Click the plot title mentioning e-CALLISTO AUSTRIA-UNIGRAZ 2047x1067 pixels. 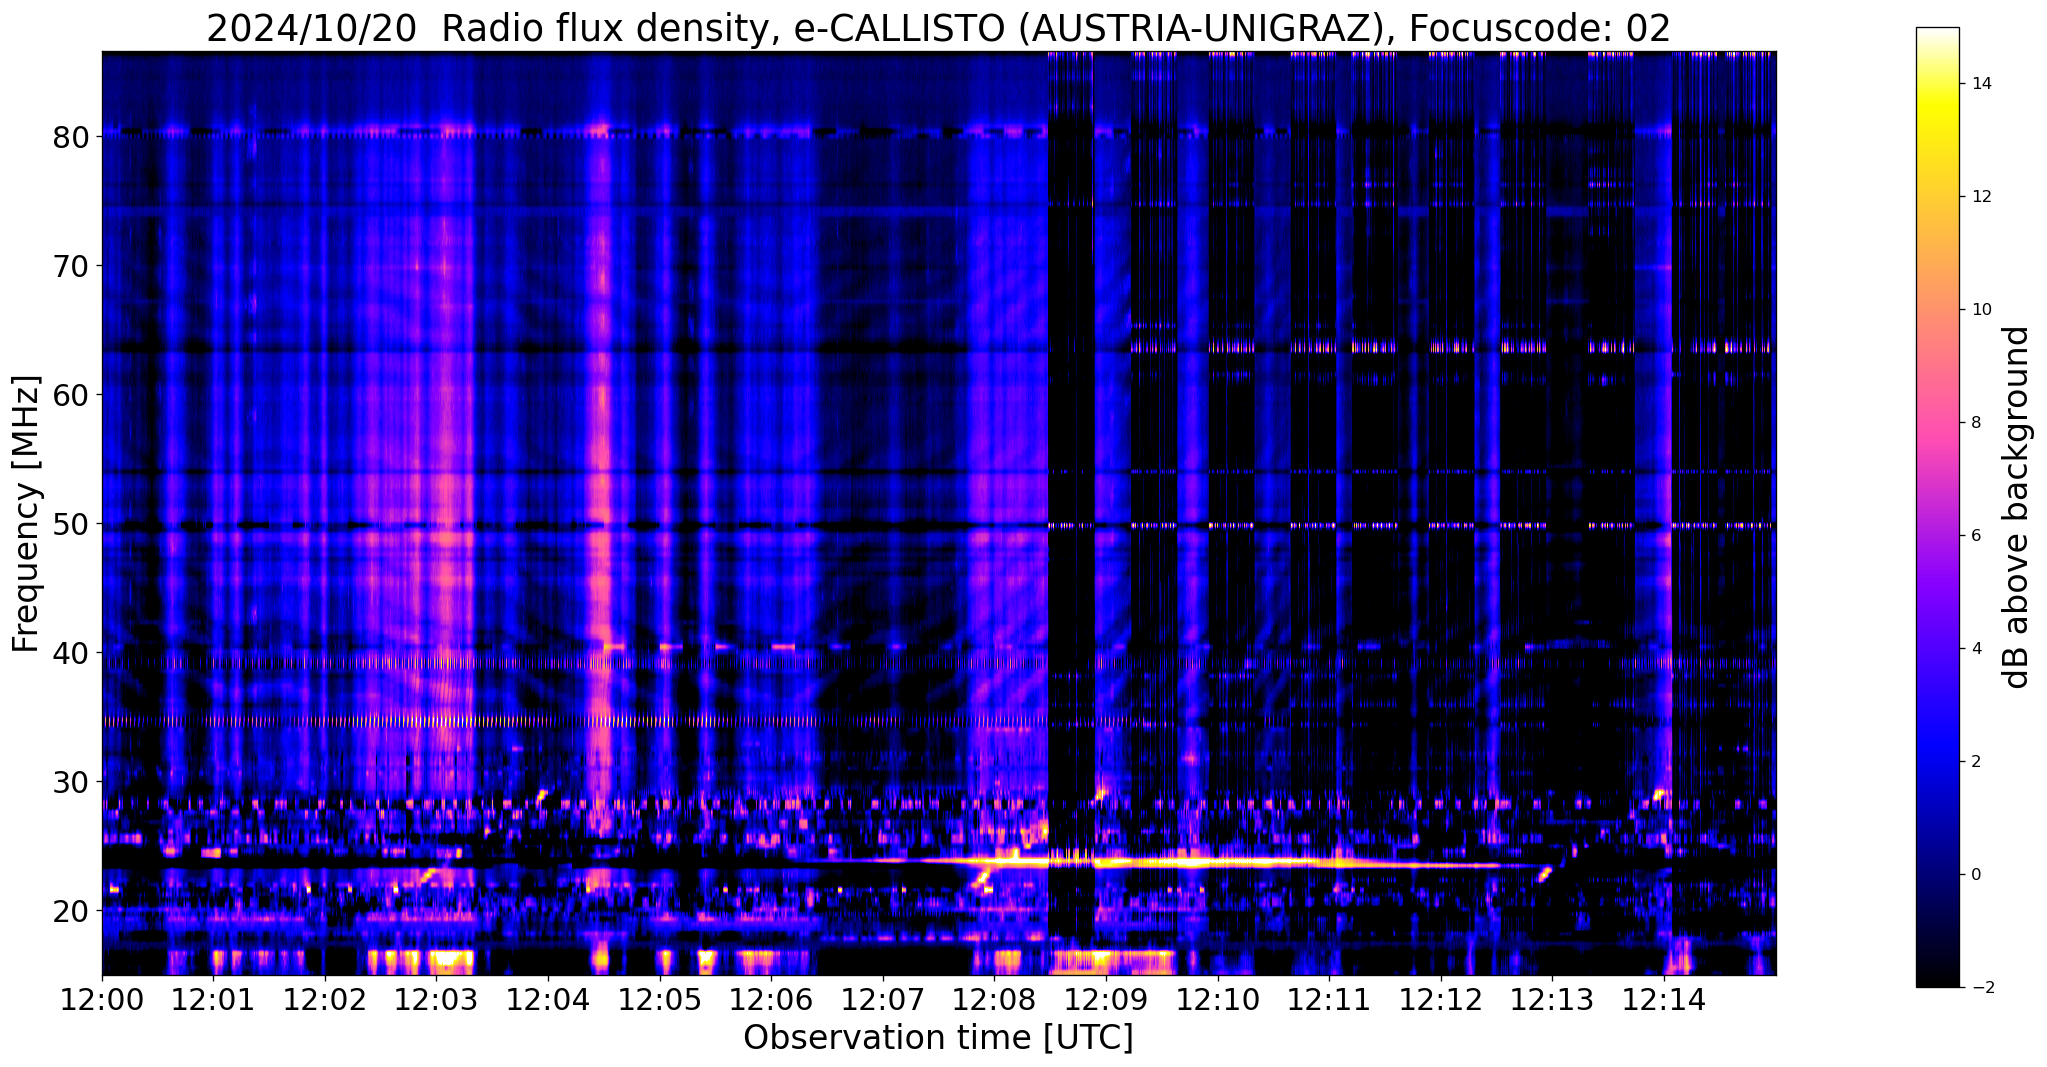click(938, 29)
